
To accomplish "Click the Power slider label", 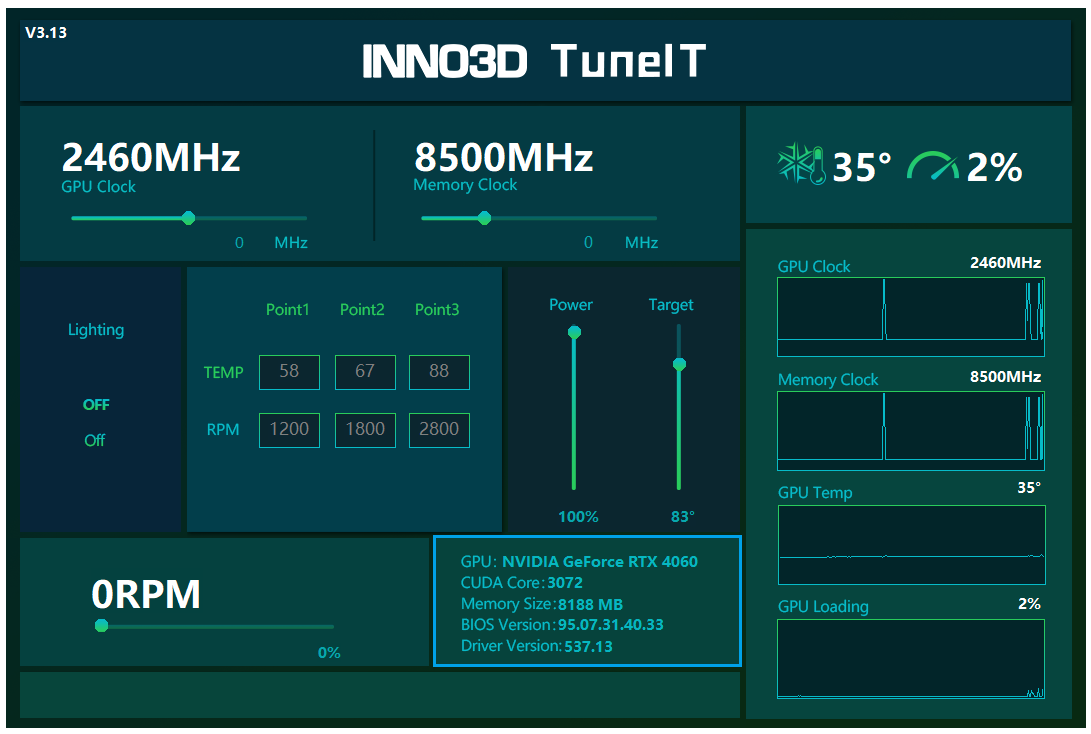I will 571,305.
